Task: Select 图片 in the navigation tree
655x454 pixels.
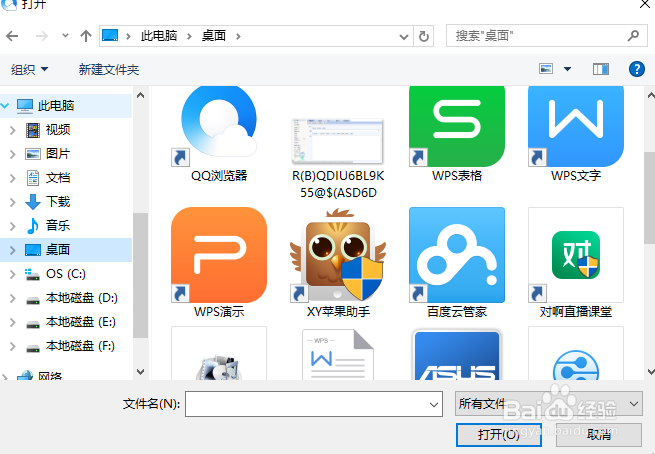Action: [58, 154]
